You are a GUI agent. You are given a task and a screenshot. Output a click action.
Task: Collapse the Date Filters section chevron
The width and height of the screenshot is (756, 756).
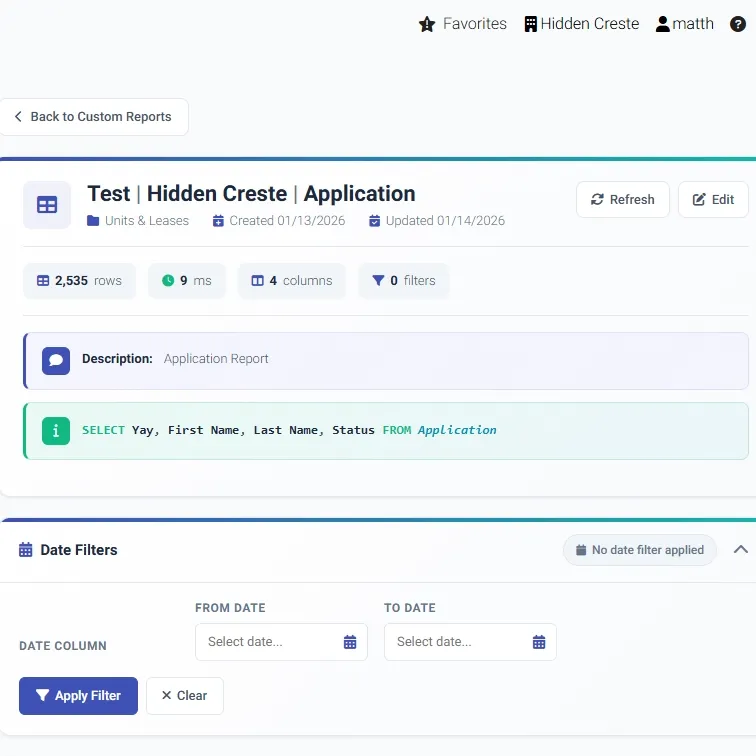pos(741,549)
